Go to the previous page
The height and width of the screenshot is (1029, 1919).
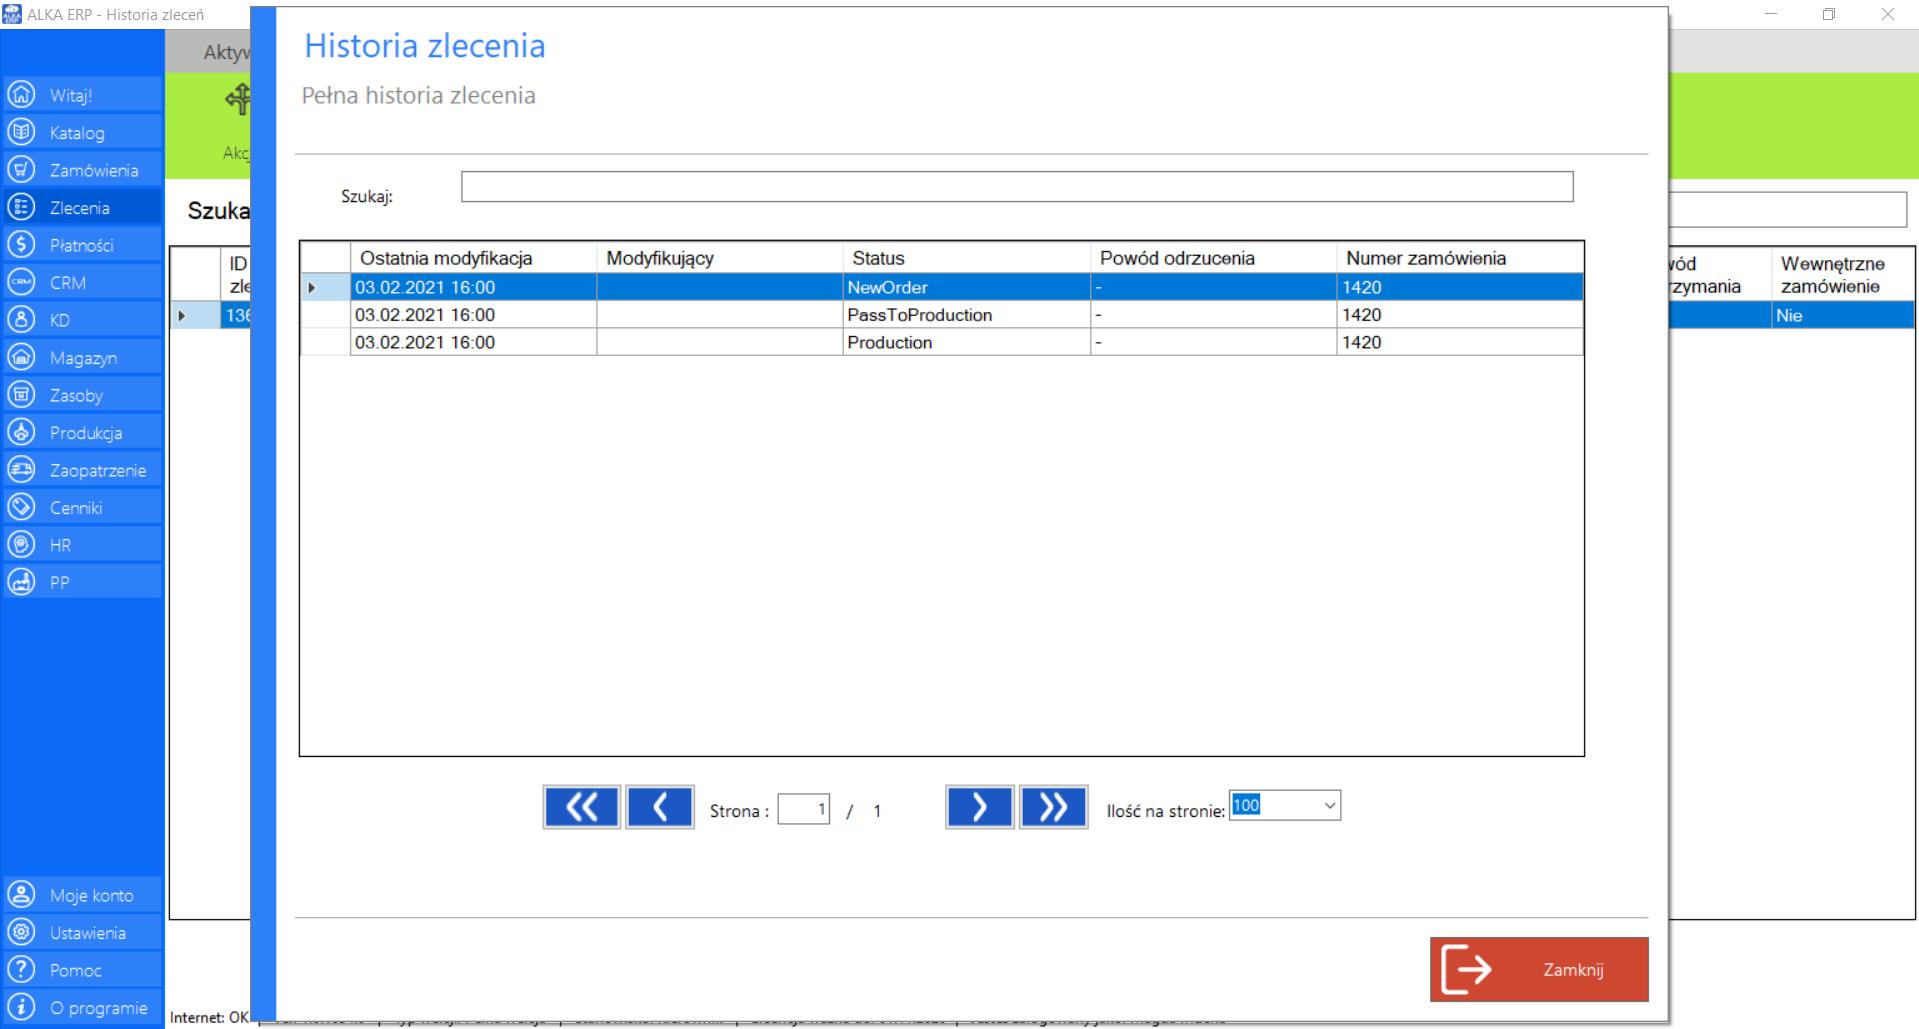(x=660, y=807)
